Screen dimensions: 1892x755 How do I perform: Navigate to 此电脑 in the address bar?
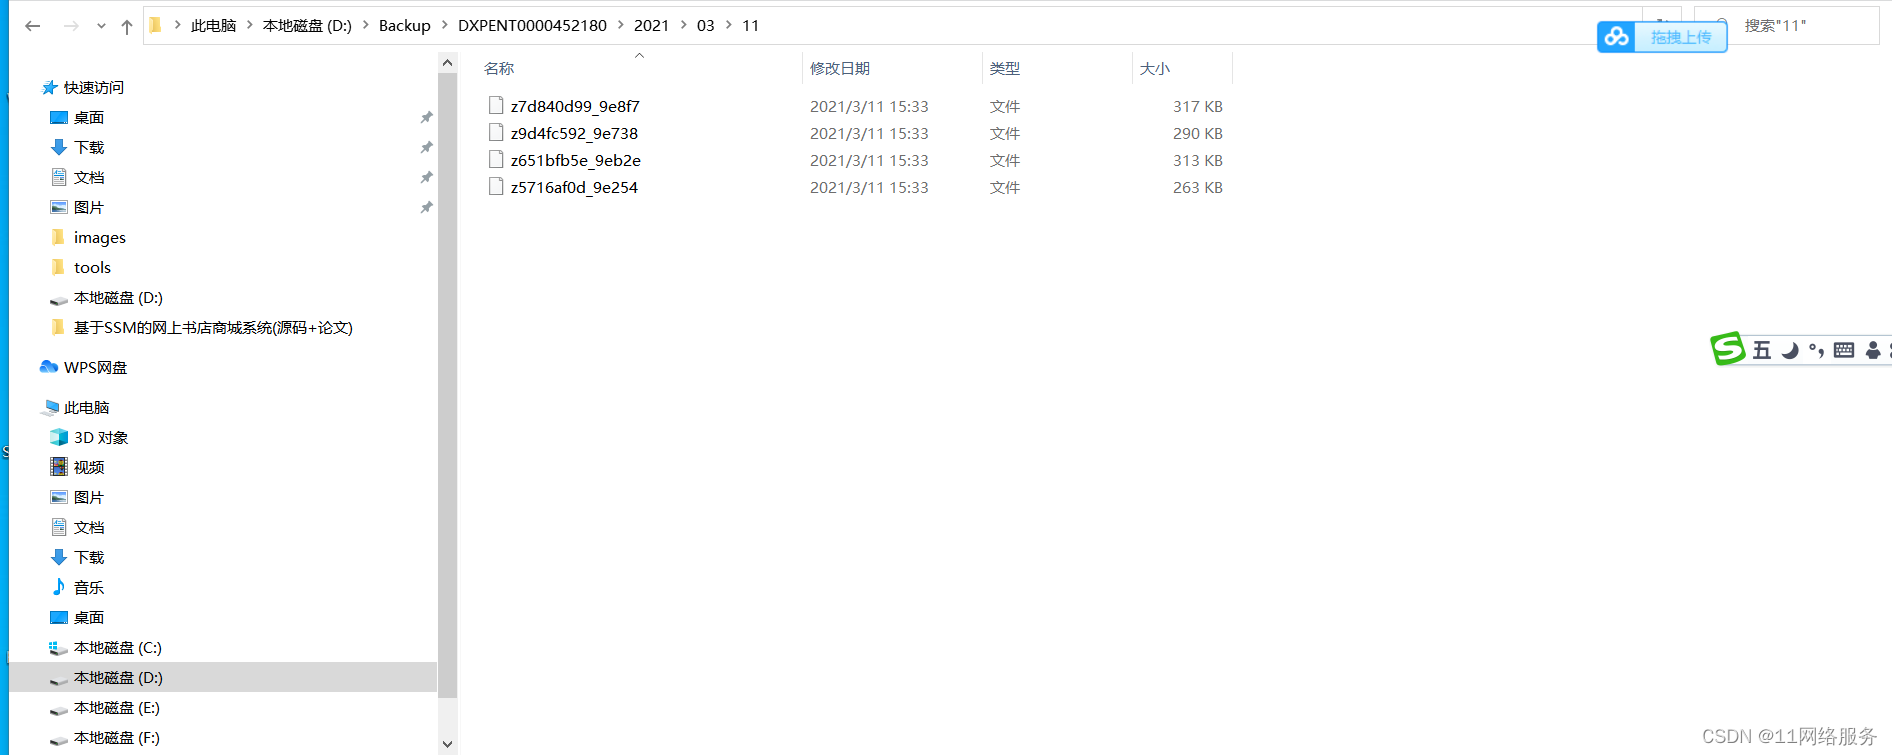[x=213, y=25]
